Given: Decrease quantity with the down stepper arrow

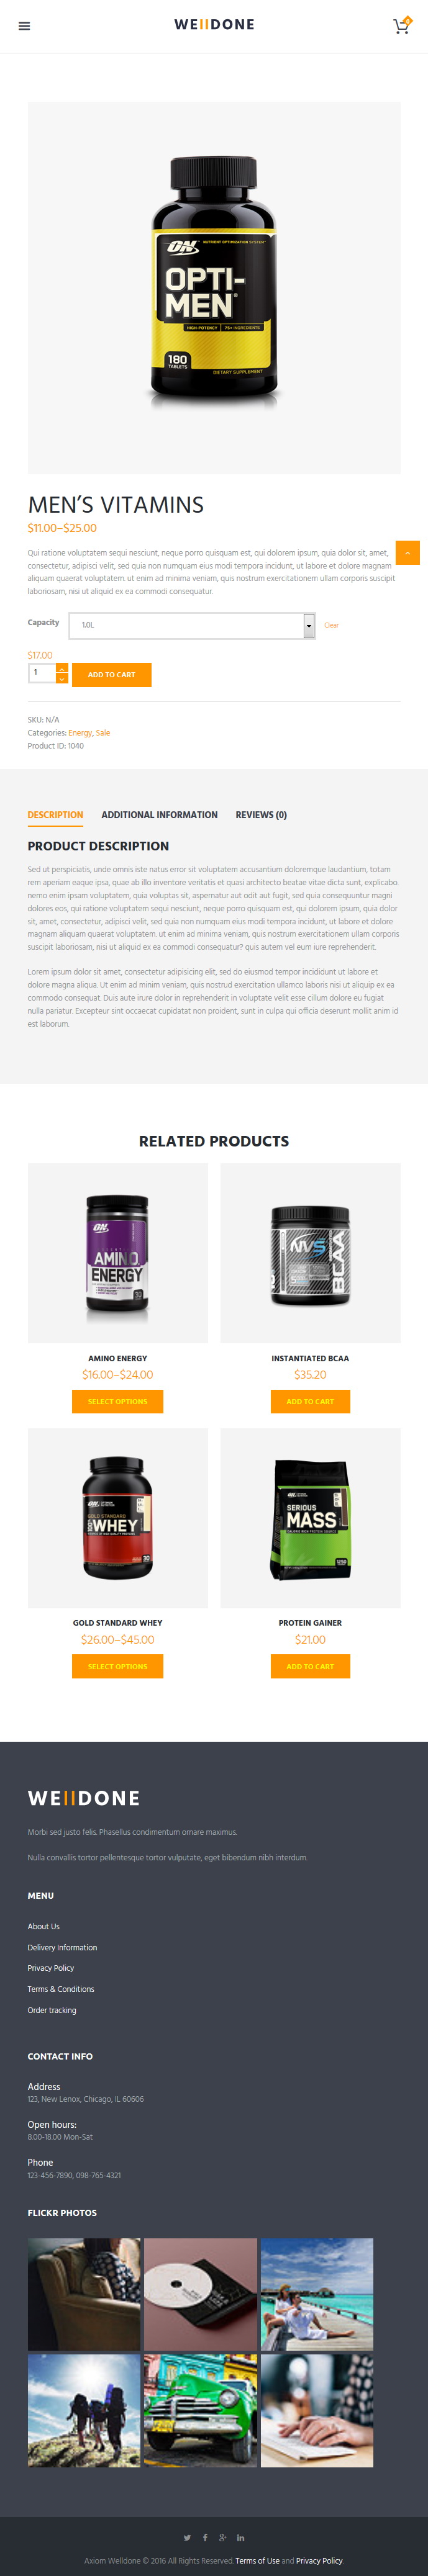Looking at the screenshot, I should point(62,679).
